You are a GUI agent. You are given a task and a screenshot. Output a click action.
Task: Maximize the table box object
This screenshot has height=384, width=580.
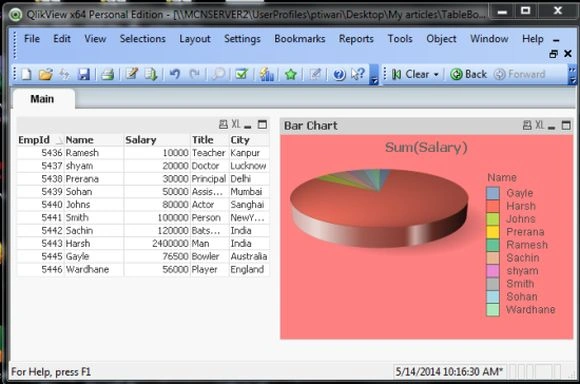pos(262,125)
